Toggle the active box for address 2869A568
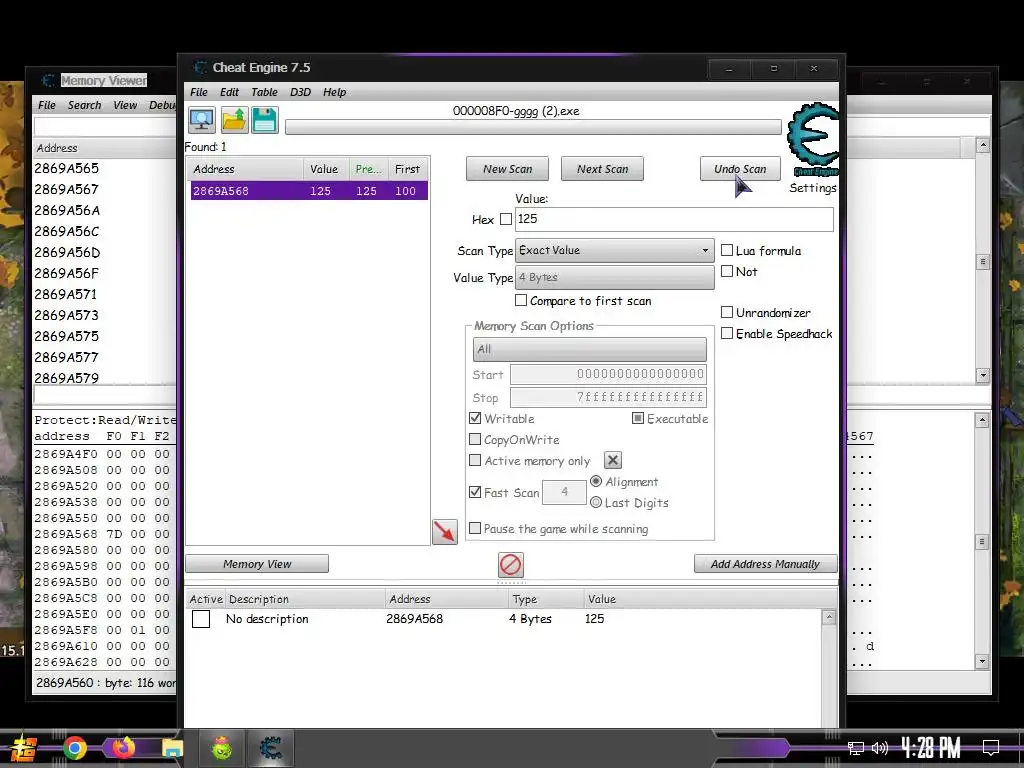The width and height of the screenshot is (1024, 768). [201, 618]
